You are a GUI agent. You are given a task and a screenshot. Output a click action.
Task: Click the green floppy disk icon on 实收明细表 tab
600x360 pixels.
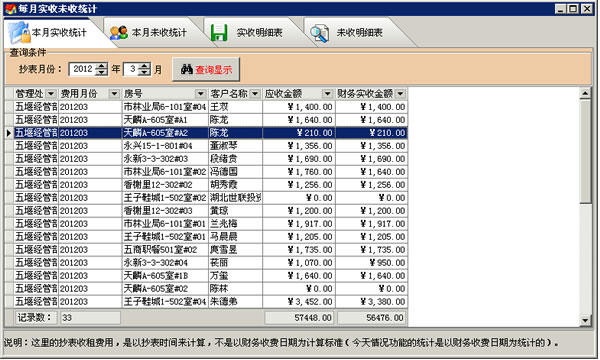(219, 33)
